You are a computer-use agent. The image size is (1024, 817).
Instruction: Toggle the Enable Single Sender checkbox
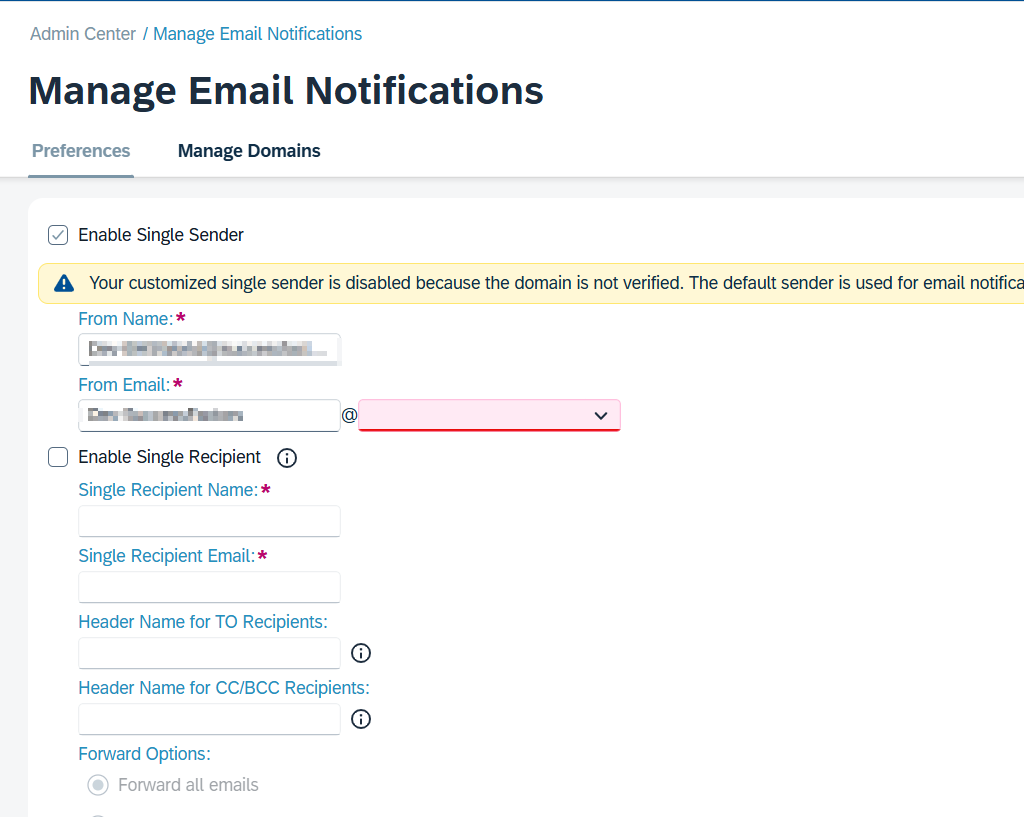tap(59, 235)
